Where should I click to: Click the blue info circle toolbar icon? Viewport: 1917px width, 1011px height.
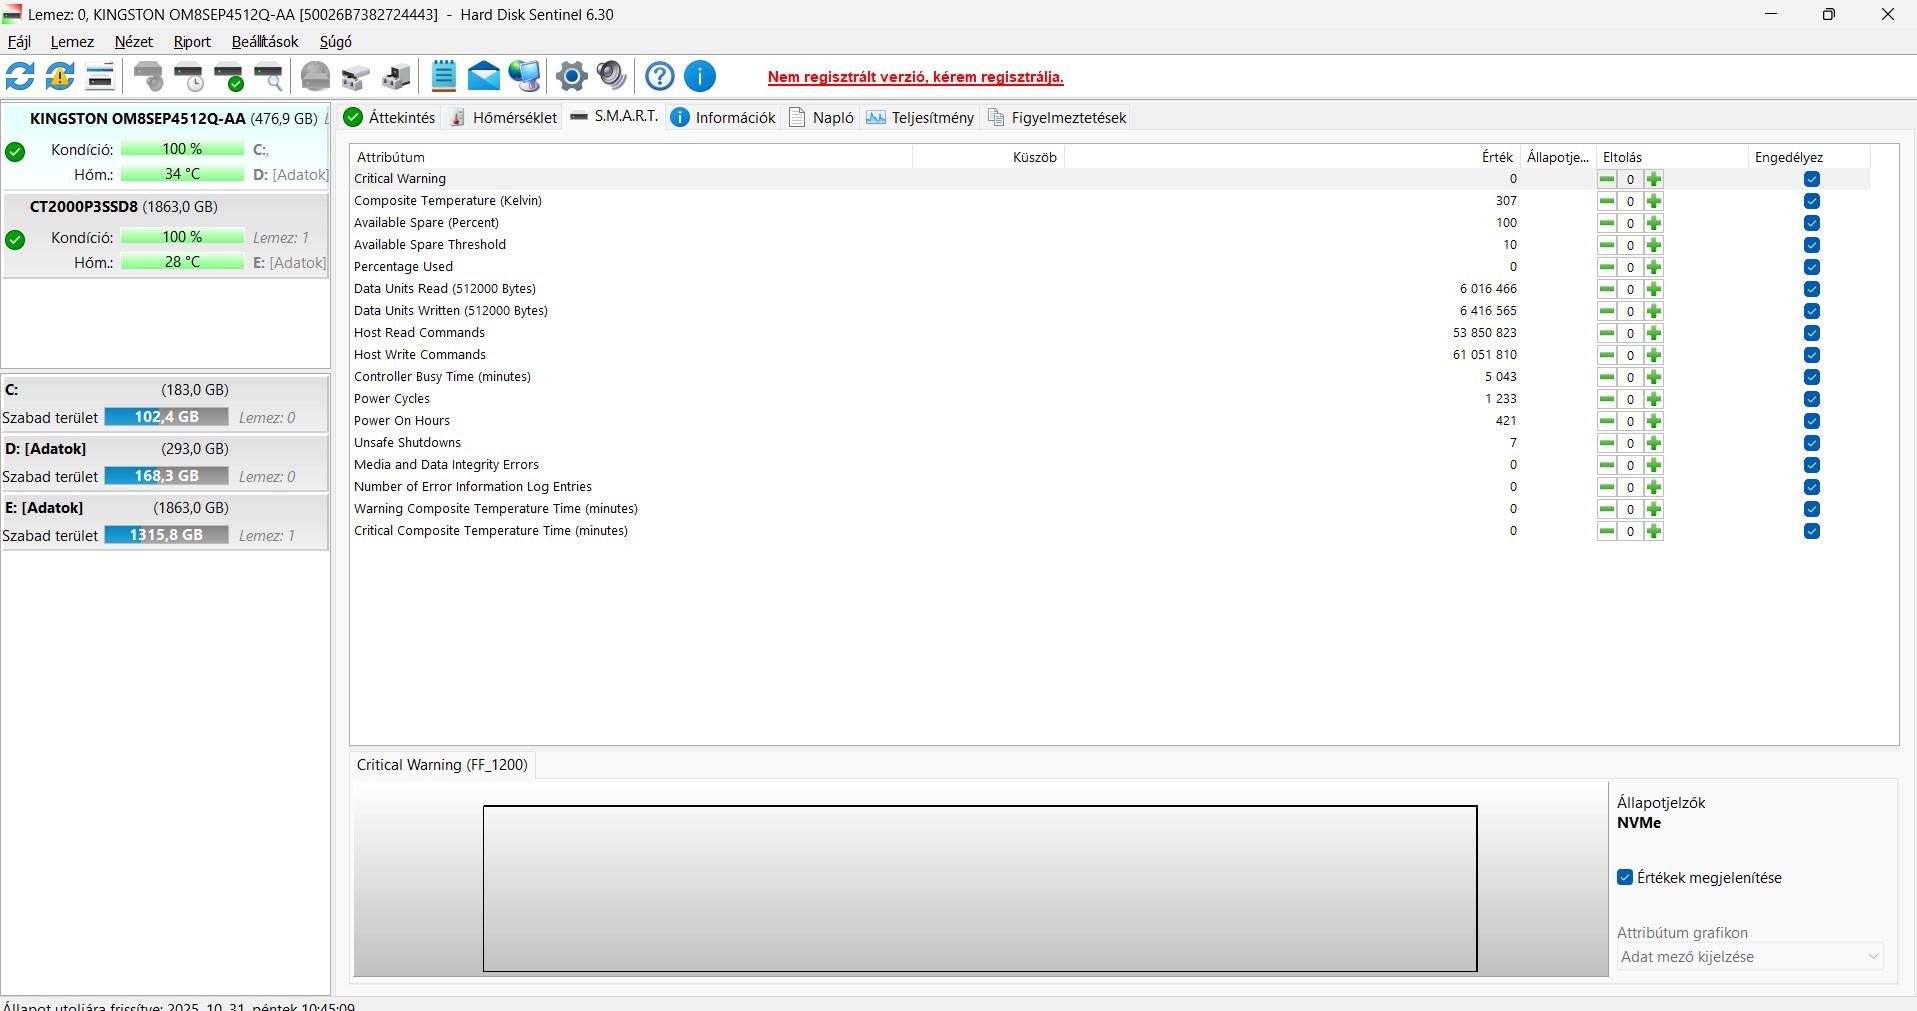coord(700,76)
